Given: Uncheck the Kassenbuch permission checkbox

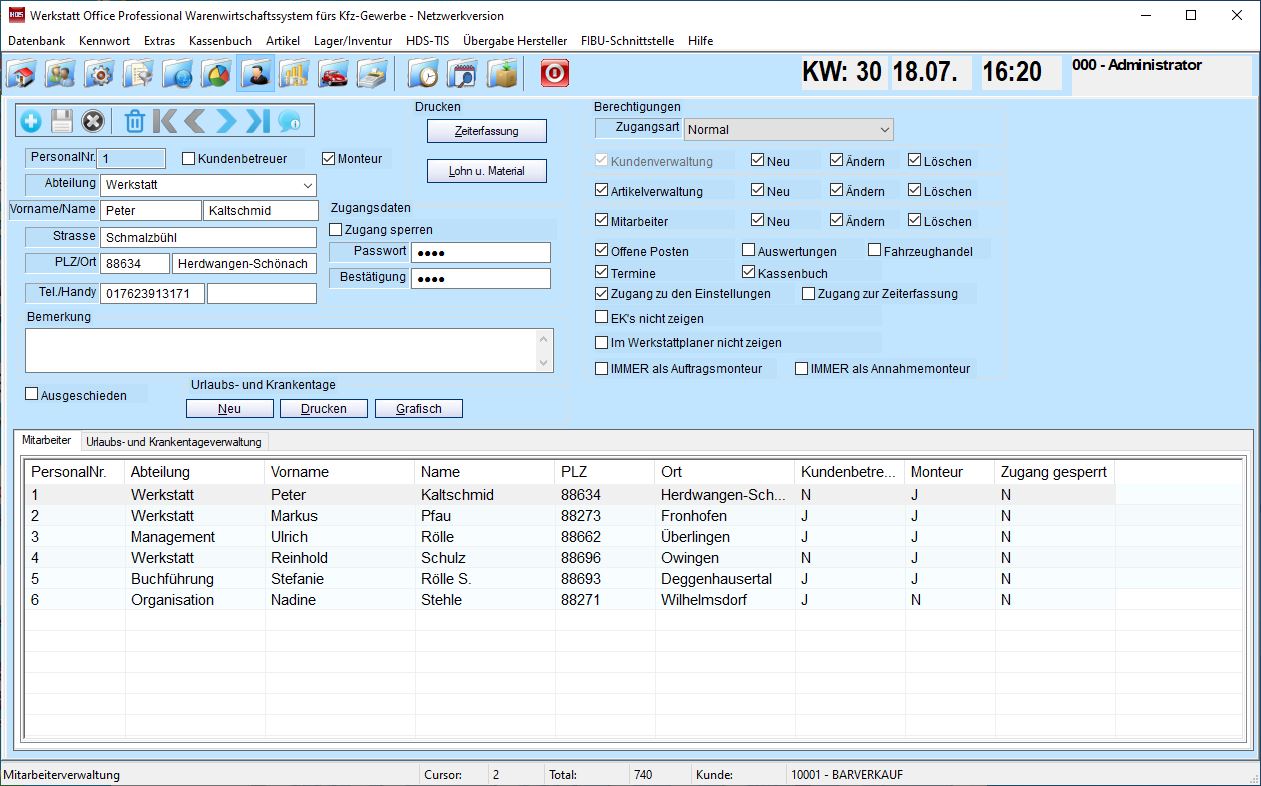Looking at the screenshot, I should click(748, 273).
